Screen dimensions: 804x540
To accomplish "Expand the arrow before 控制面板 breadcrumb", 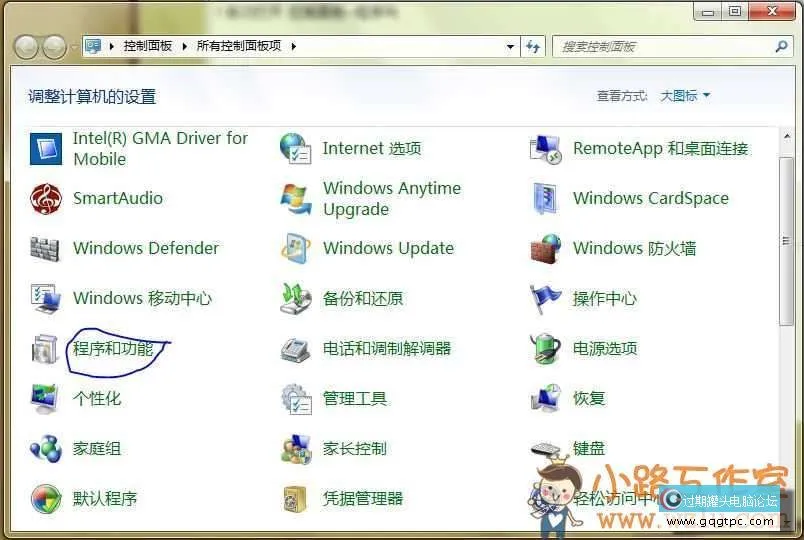I will point(112,46).
